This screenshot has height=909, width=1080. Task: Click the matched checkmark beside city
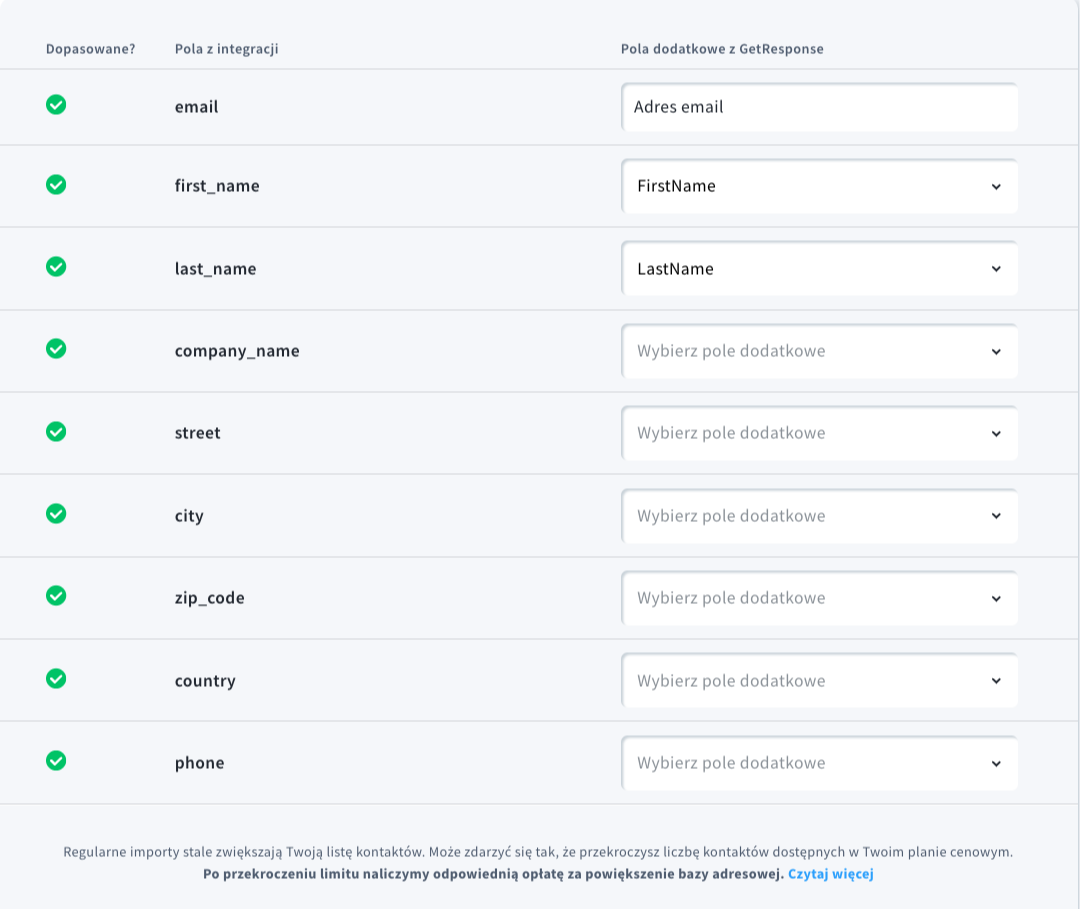(56, 513)
